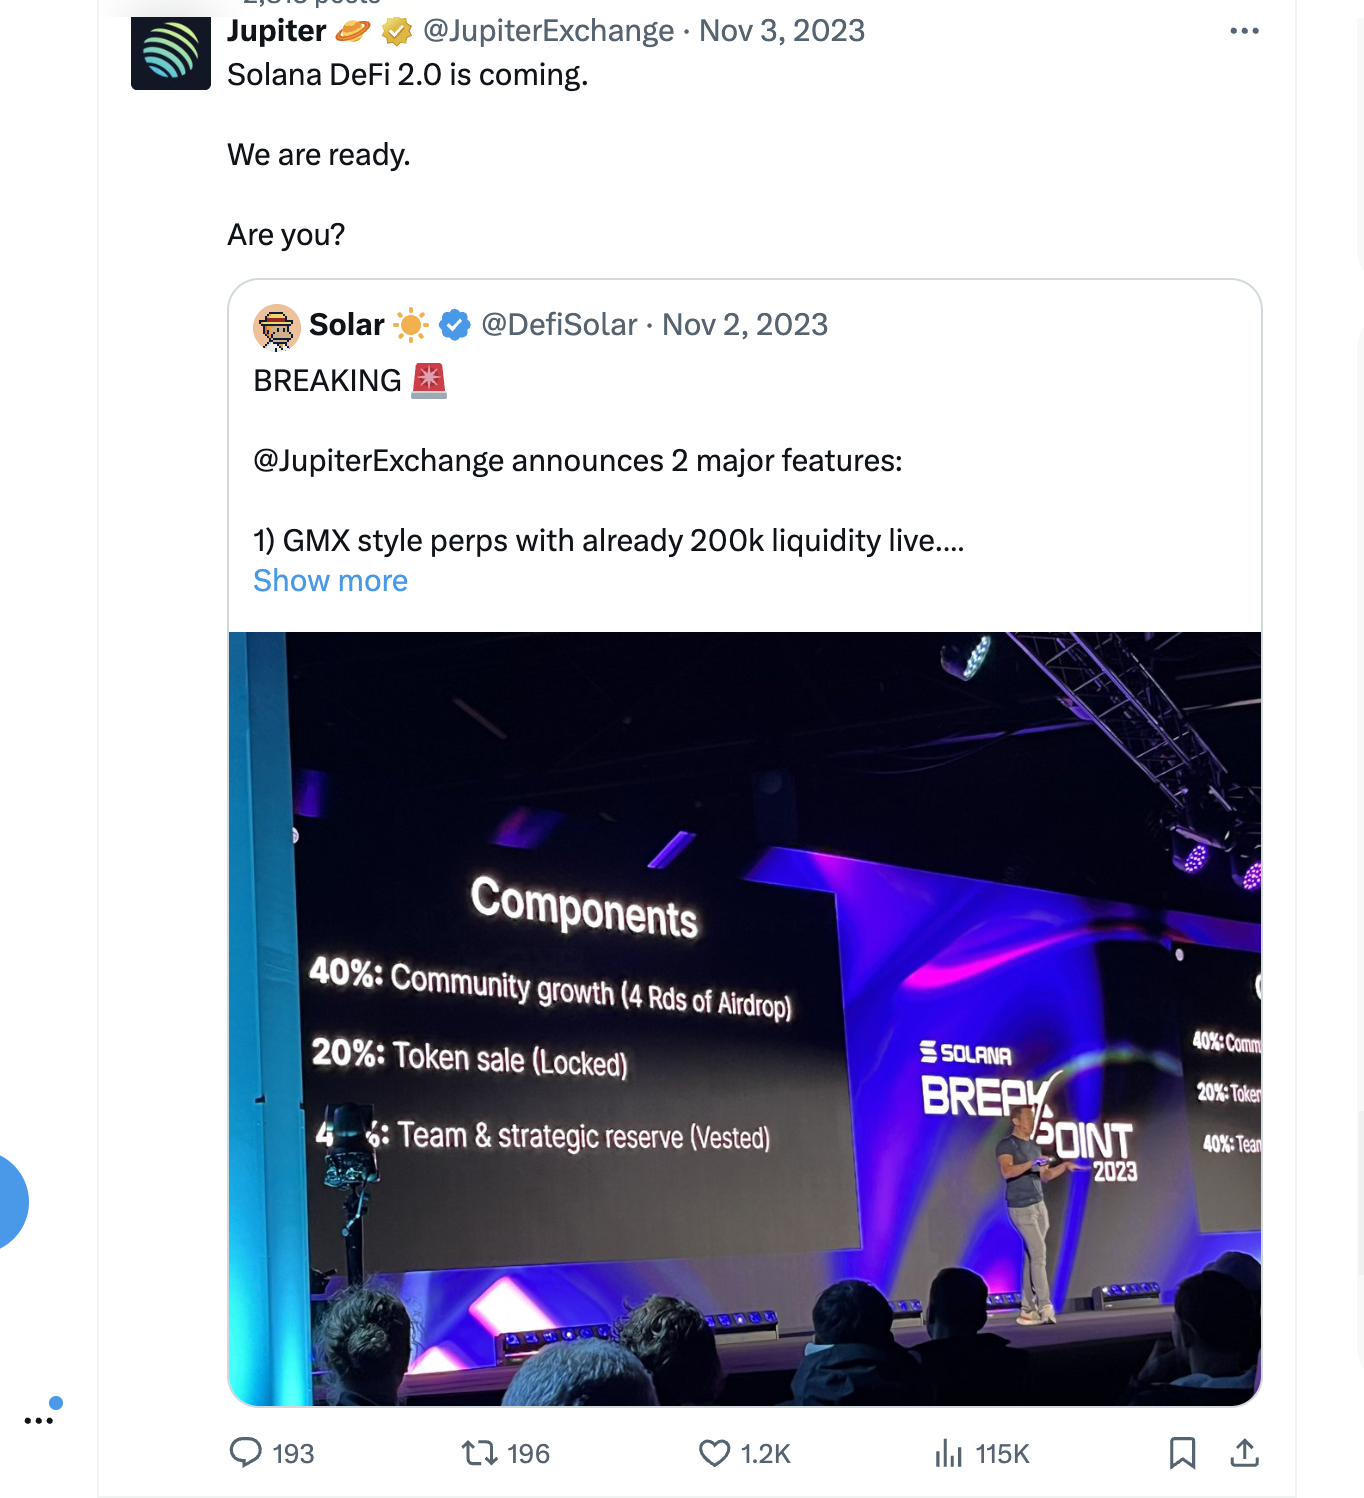This screenshot has width=1364, height=1498.
Task: Click the Jupiter display name
Action: pos(276,31)
